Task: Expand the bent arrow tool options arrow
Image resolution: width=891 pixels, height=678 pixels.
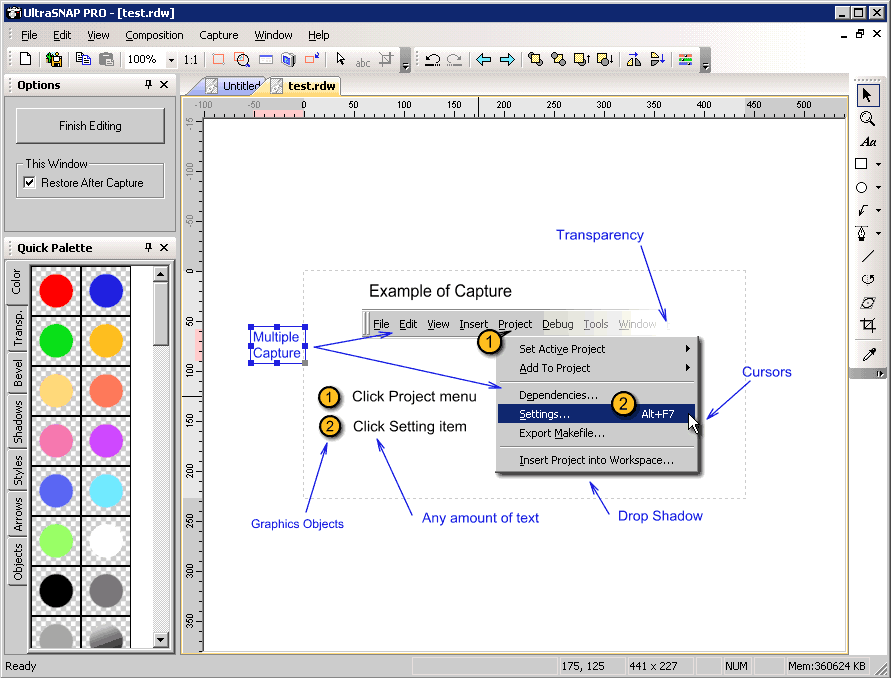Action: 878,210
